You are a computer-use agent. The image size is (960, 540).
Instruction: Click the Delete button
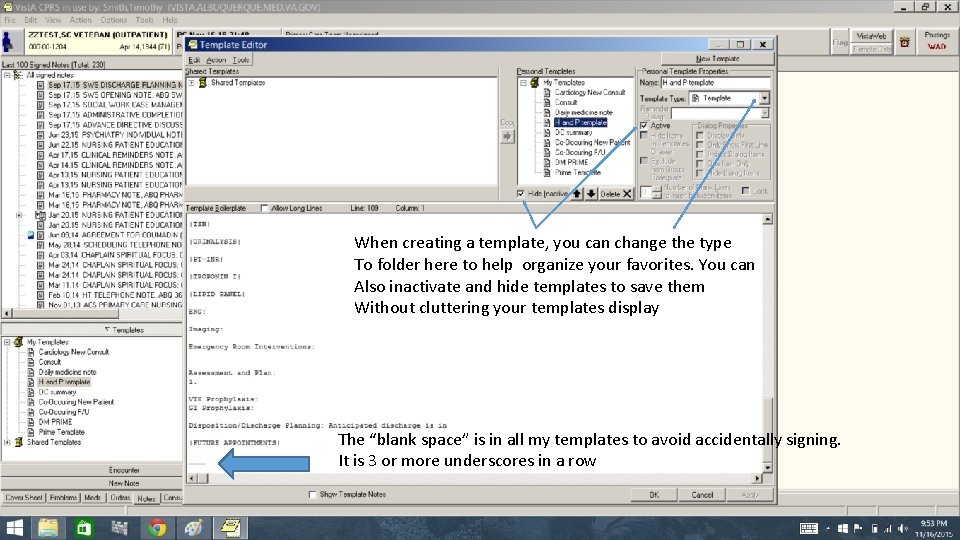tap(616, 193)
